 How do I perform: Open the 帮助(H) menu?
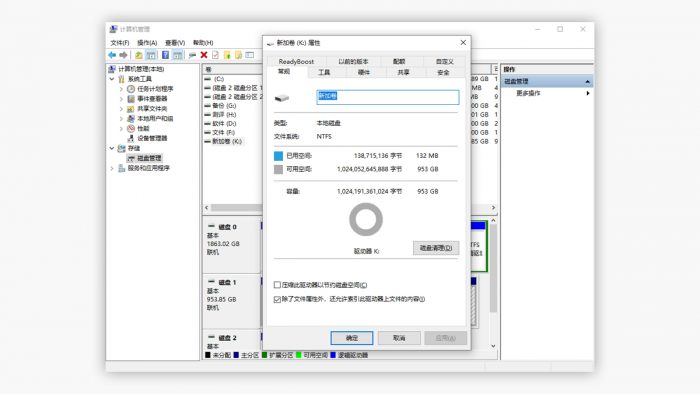(x=203, y=43)
